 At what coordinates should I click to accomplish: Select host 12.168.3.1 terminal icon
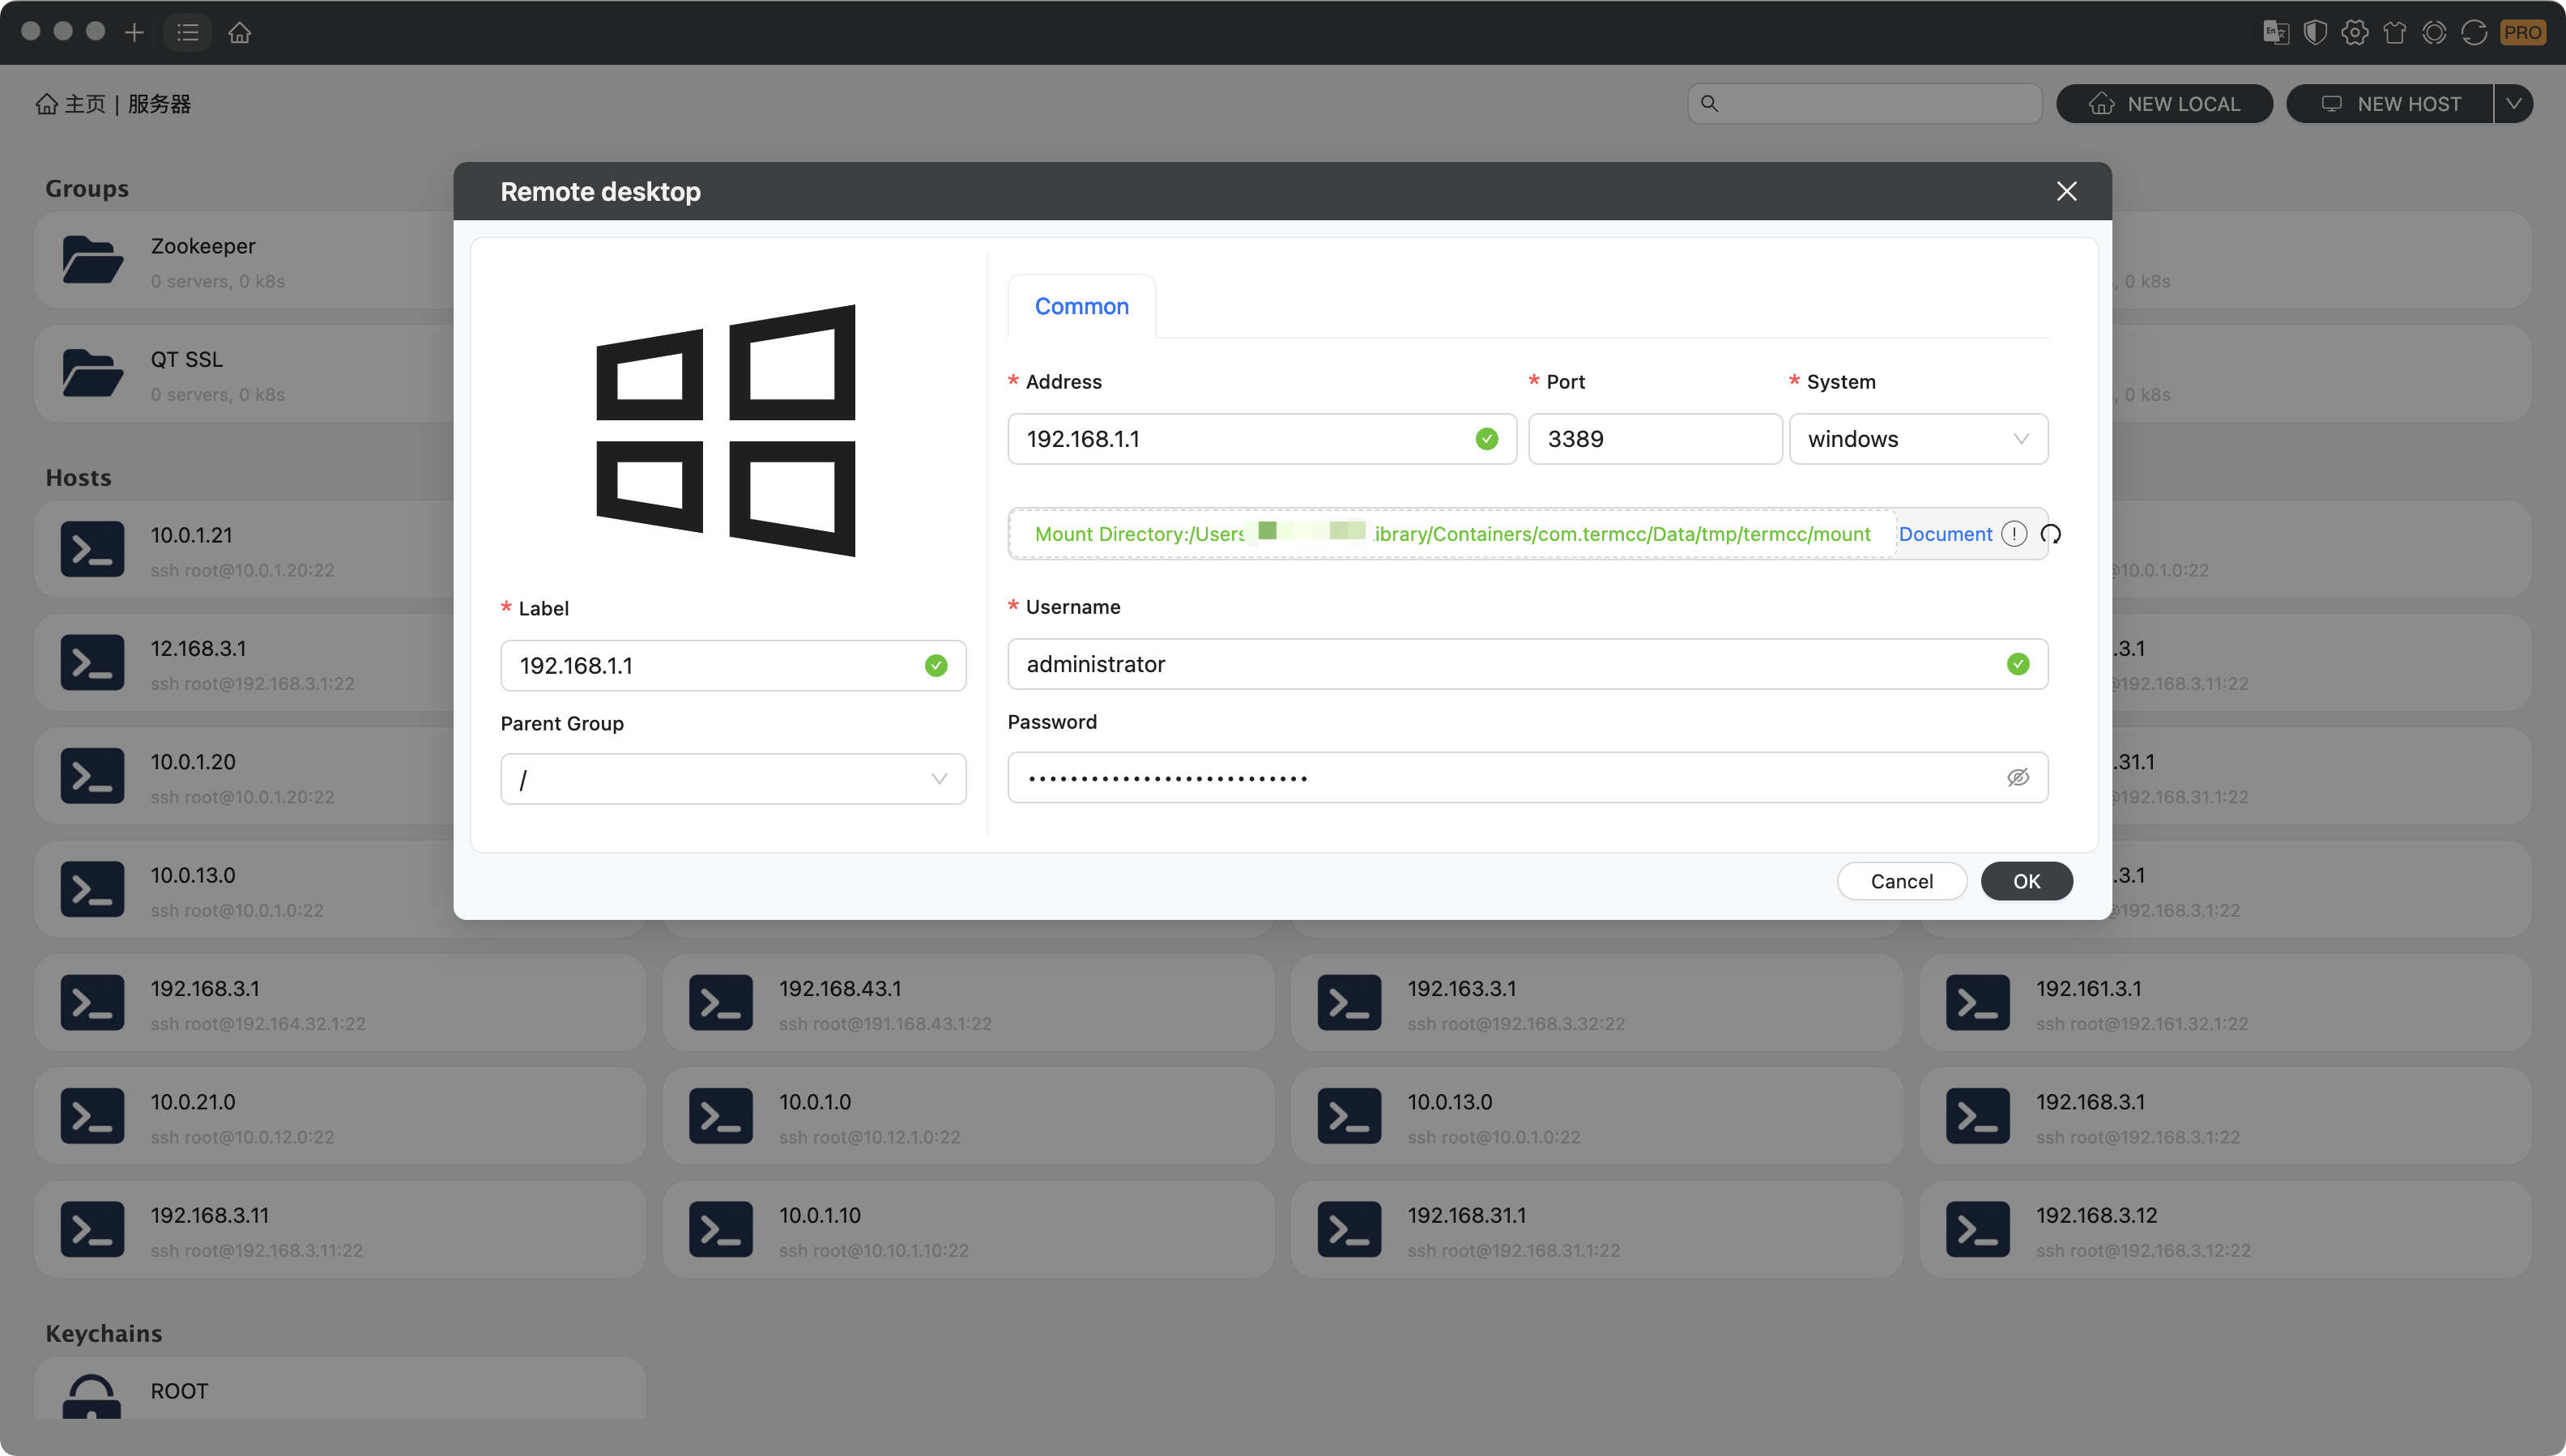coord(92,662)
